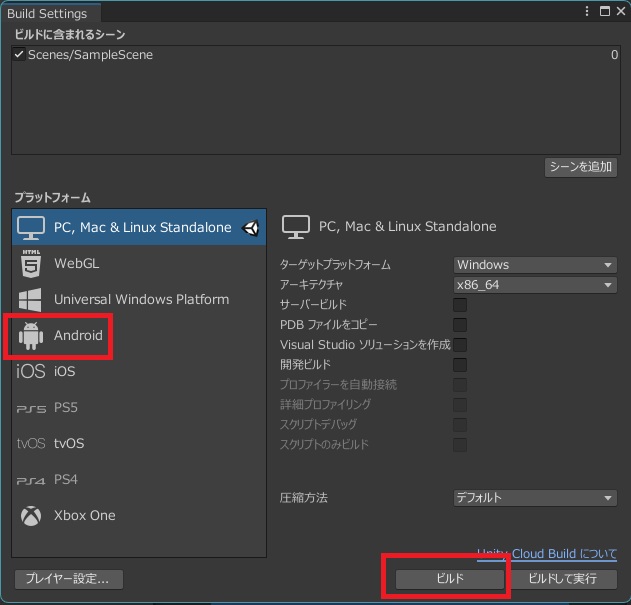
Task: Click the ビルド button
Action: pyautogui.click(x=450, y=579)
